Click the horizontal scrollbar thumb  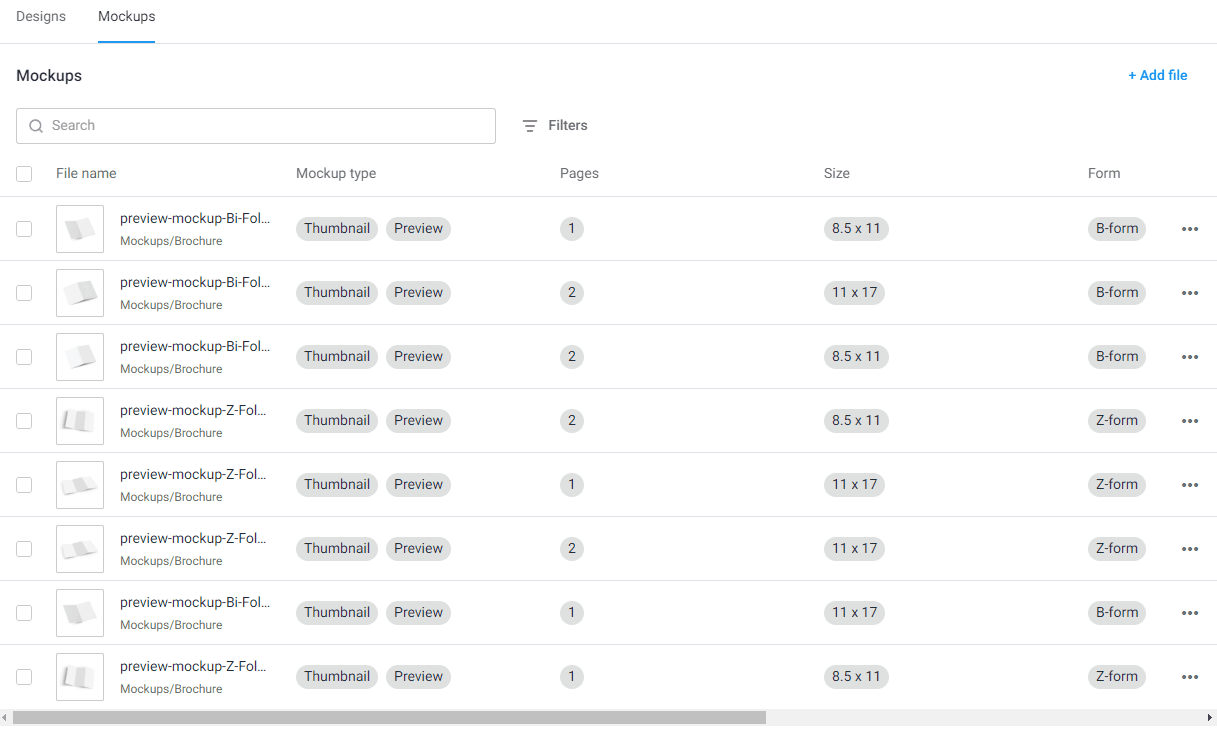tap(389, 717)
